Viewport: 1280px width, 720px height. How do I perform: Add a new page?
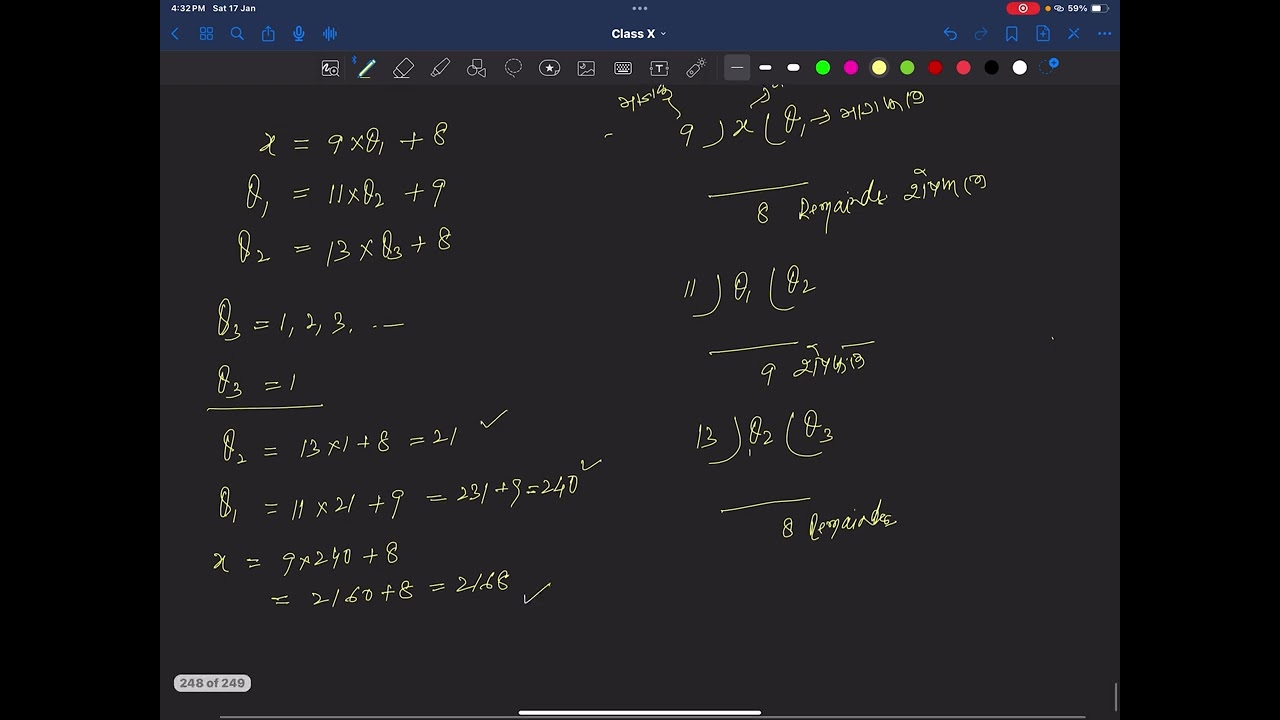pos(1043,34)
